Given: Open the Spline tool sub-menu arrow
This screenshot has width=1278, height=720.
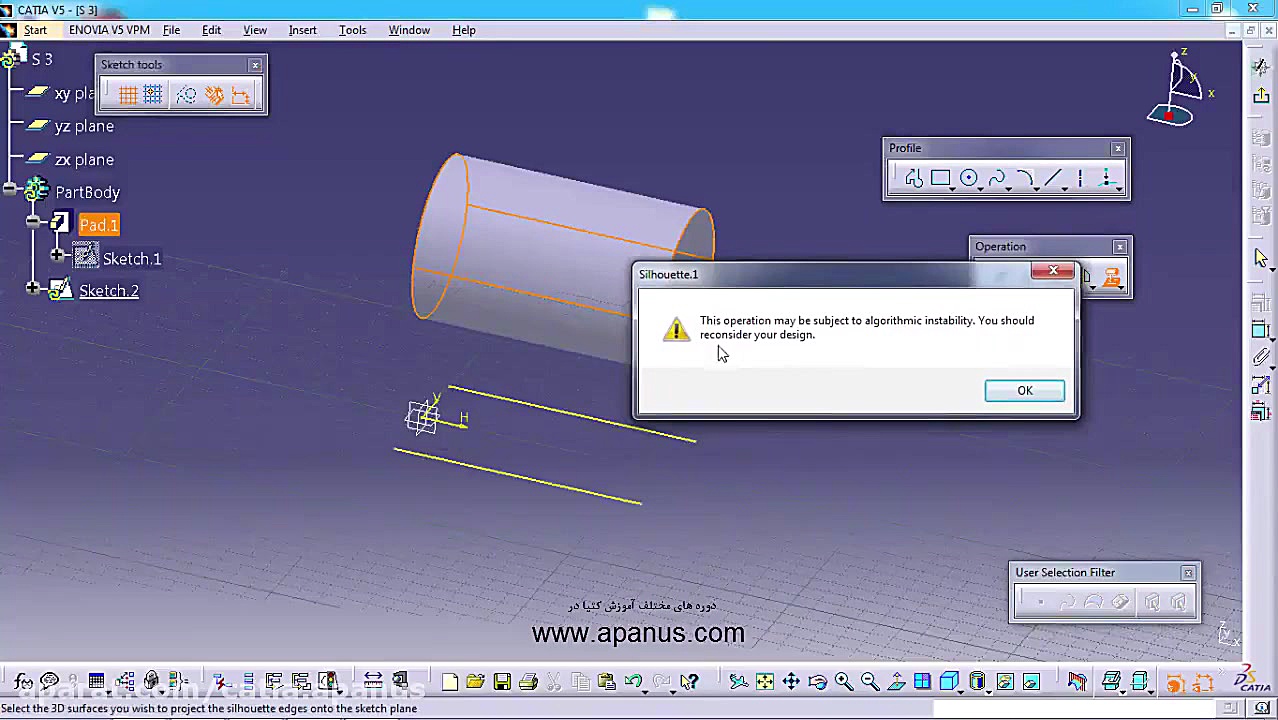Looking at the screenshot, I should point(1009,188).
